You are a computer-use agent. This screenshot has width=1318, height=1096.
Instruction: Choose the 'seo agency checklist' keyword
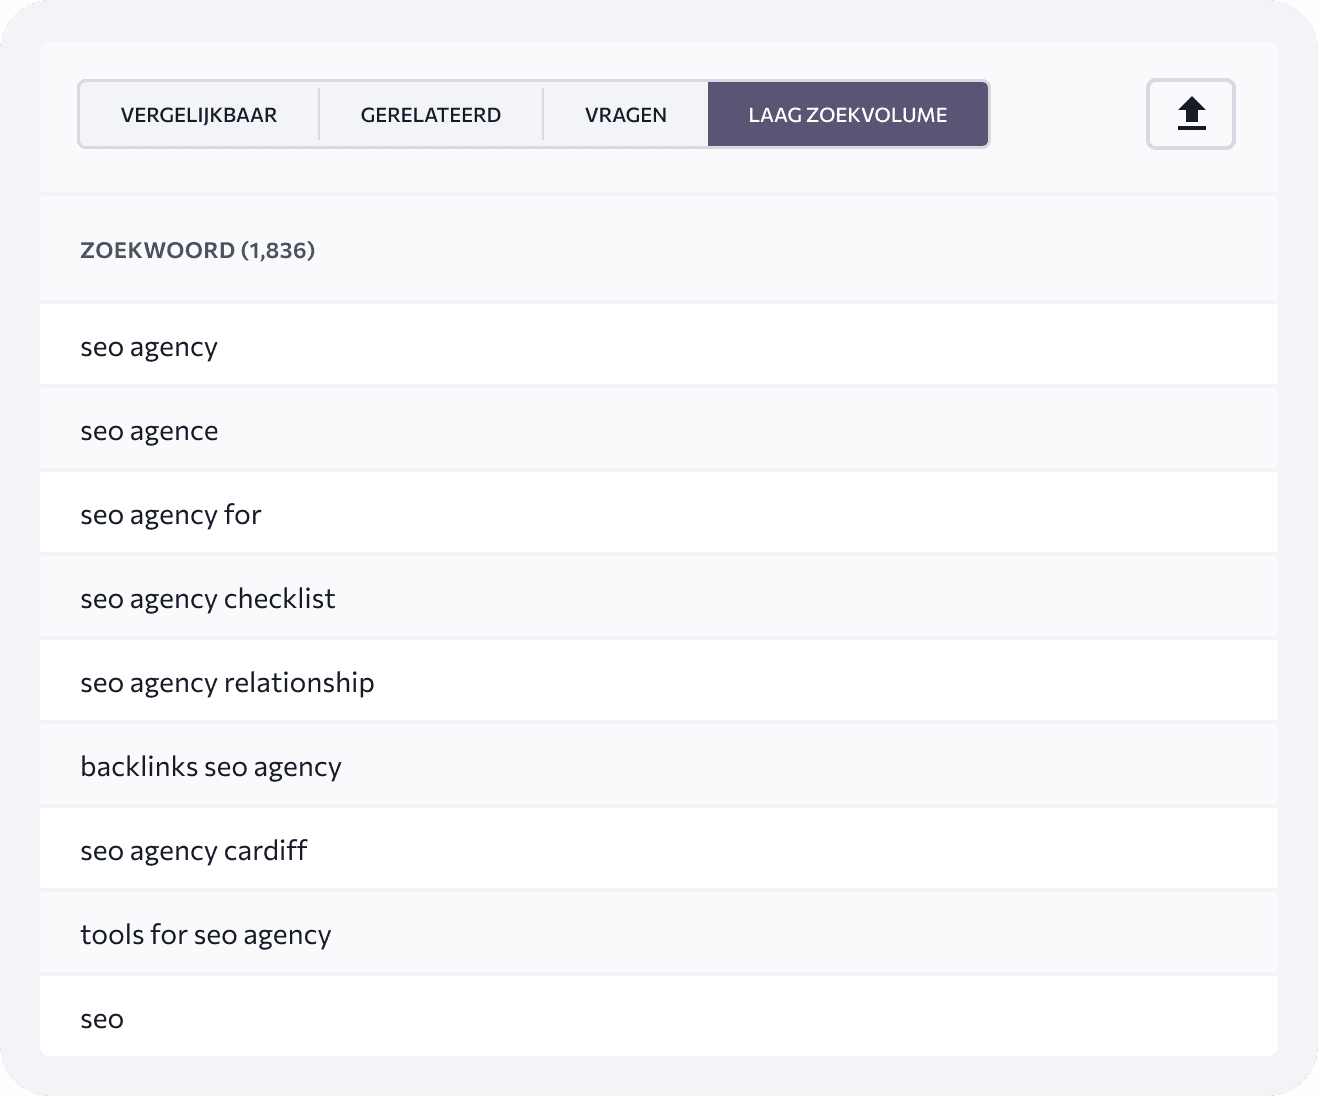coord(659,598)
